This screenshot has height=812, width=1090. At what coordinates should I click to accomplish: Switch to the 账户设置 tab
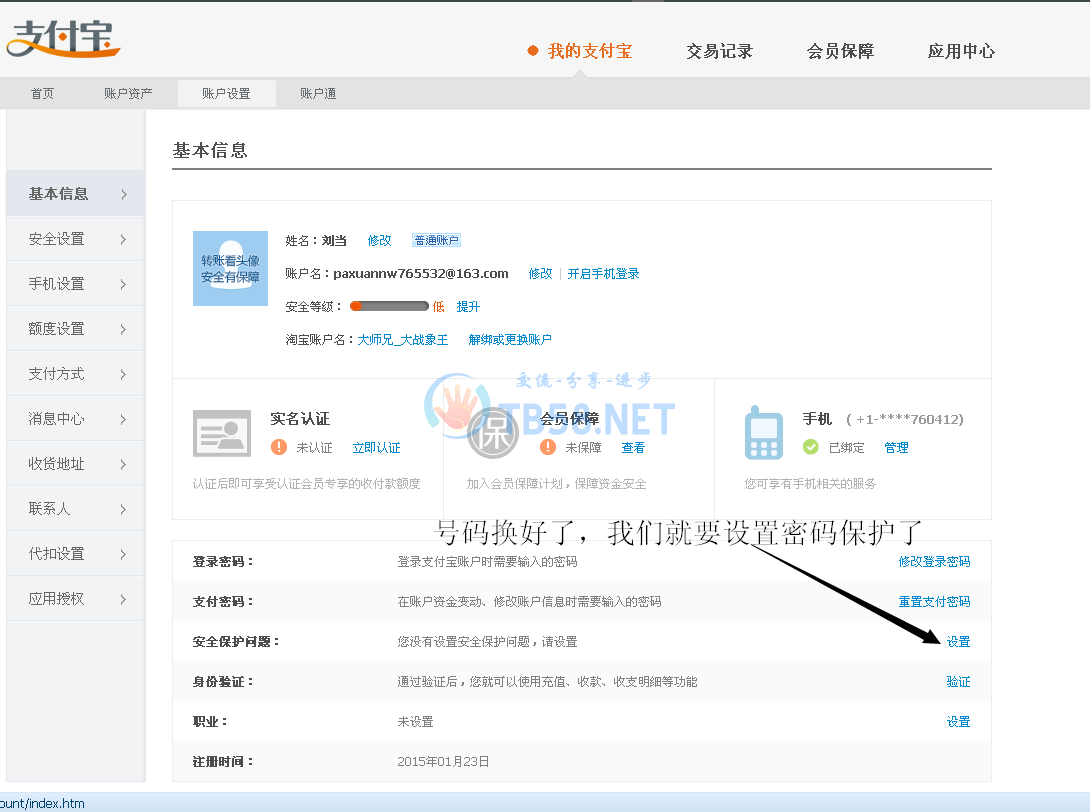coord(227,93)
